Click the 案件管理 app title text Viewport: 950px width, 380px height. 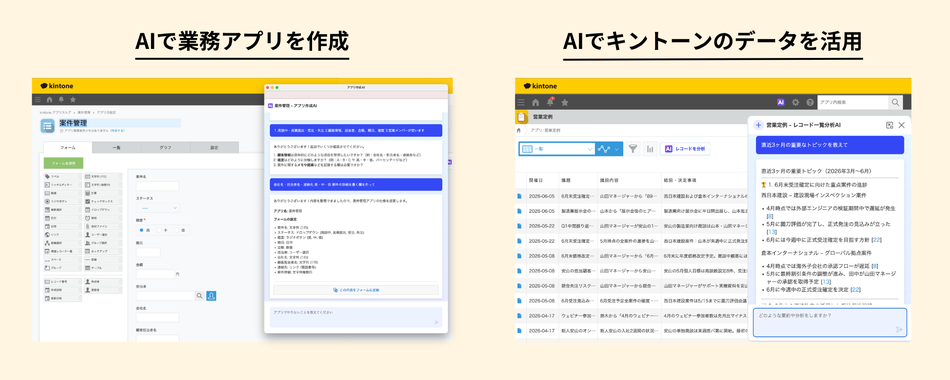[72, 123]
